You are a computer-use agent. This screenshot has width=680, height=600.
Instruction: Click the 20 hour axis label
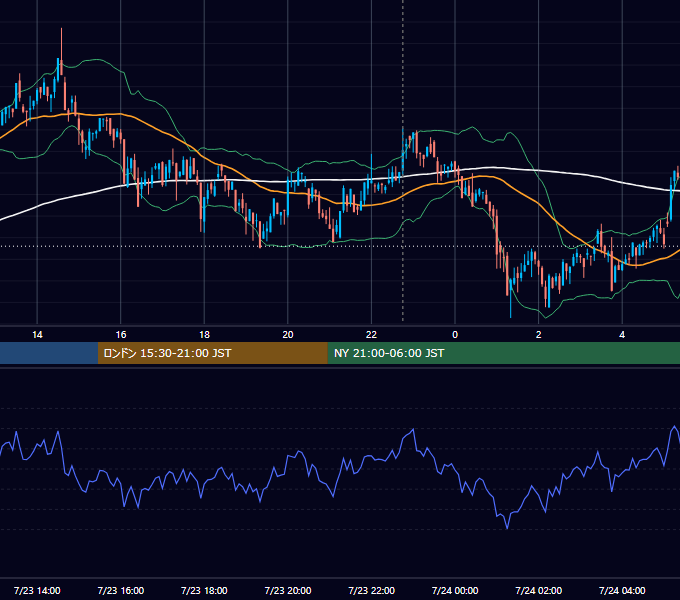[x=288, y=335]
